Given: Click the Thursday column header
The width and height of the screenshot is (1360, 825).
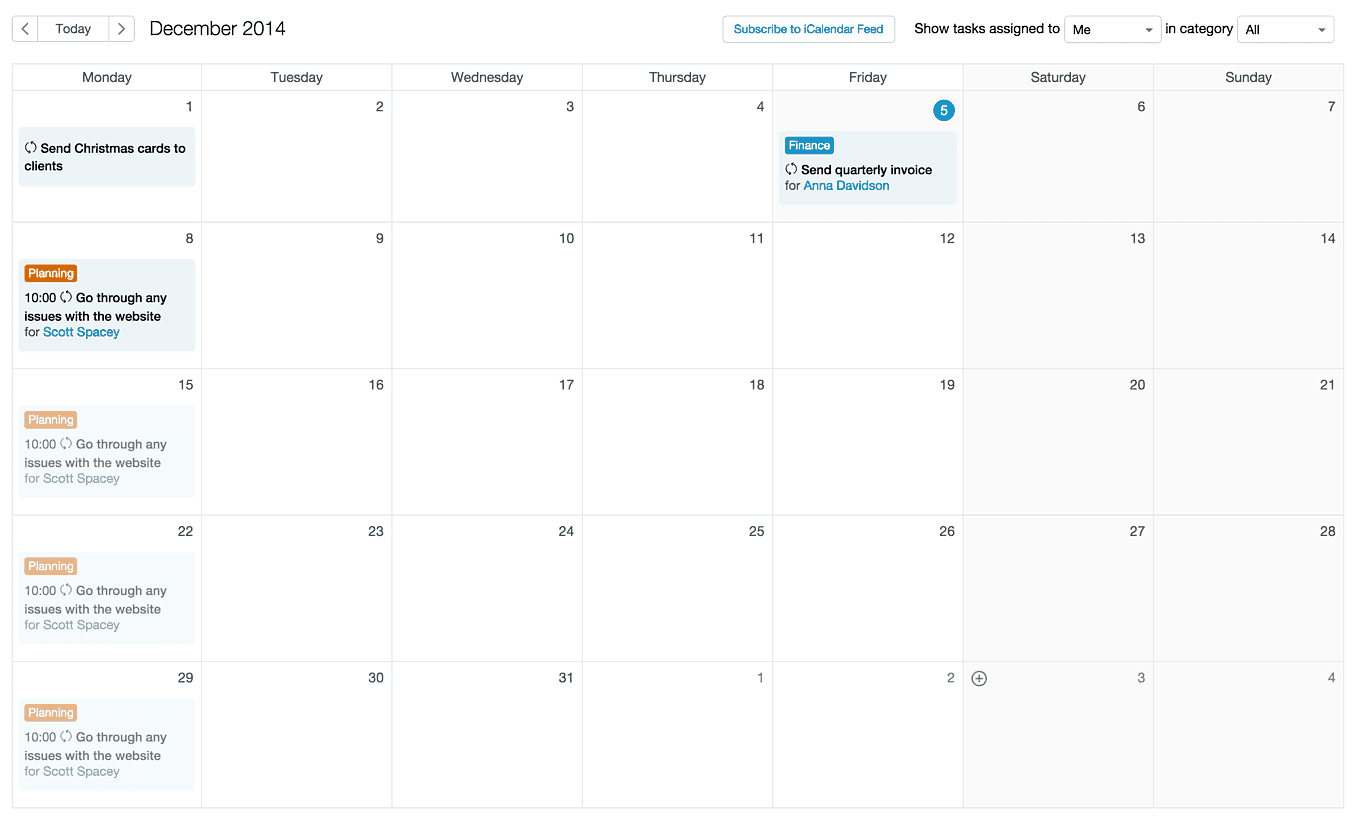Looking at the screenshot, I should (x=677, y=77).
